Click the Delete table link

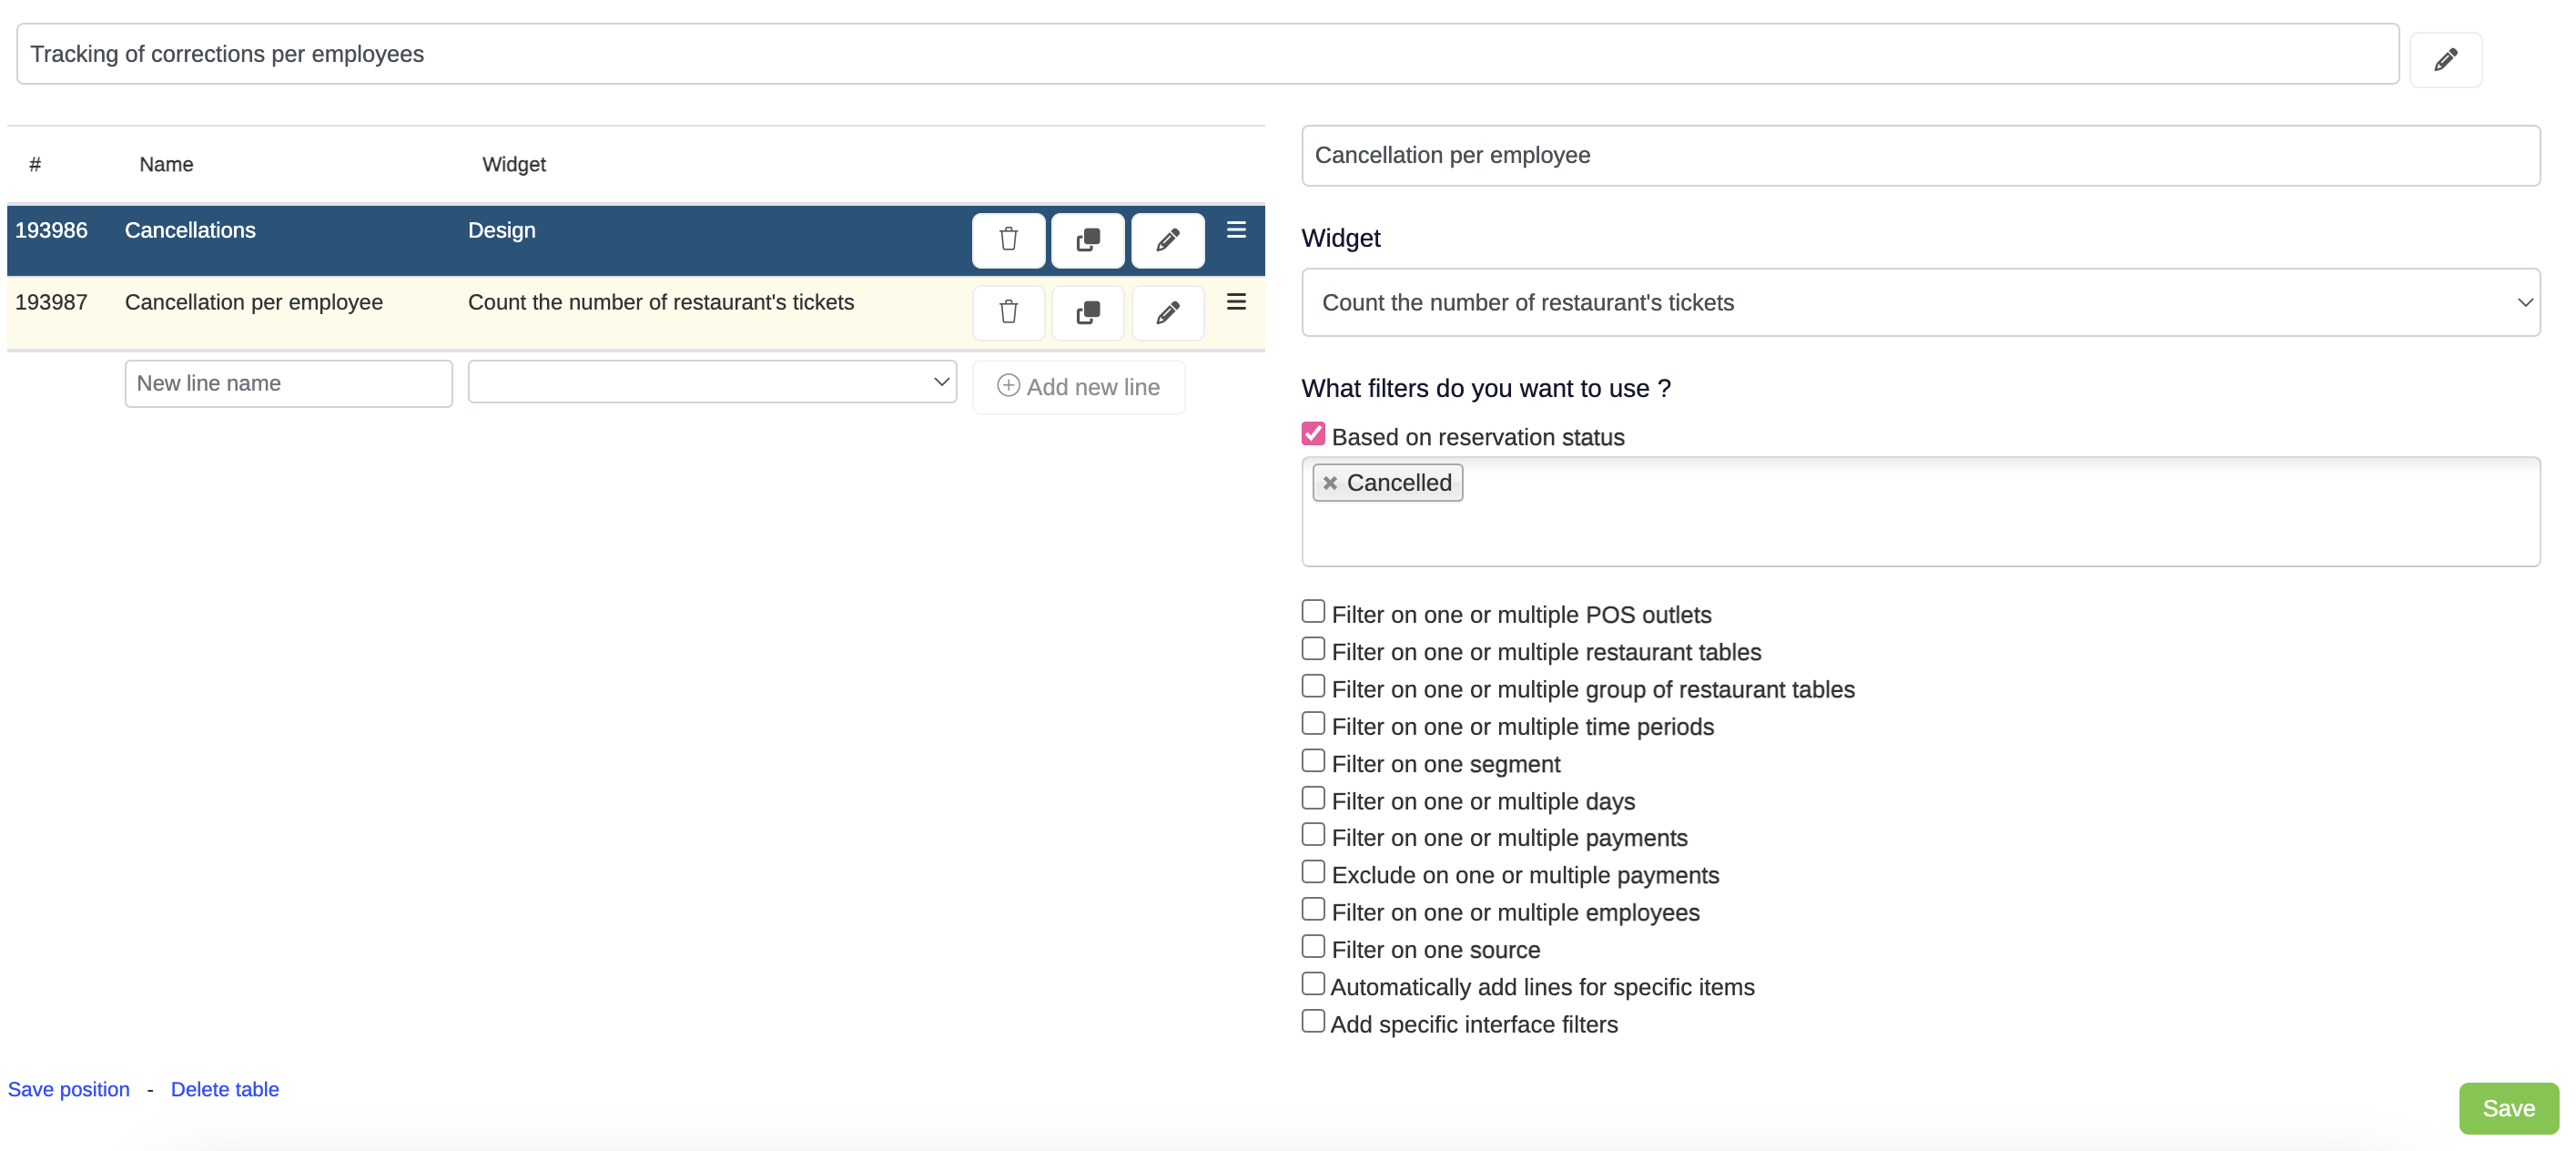(x=224, y=1089)
